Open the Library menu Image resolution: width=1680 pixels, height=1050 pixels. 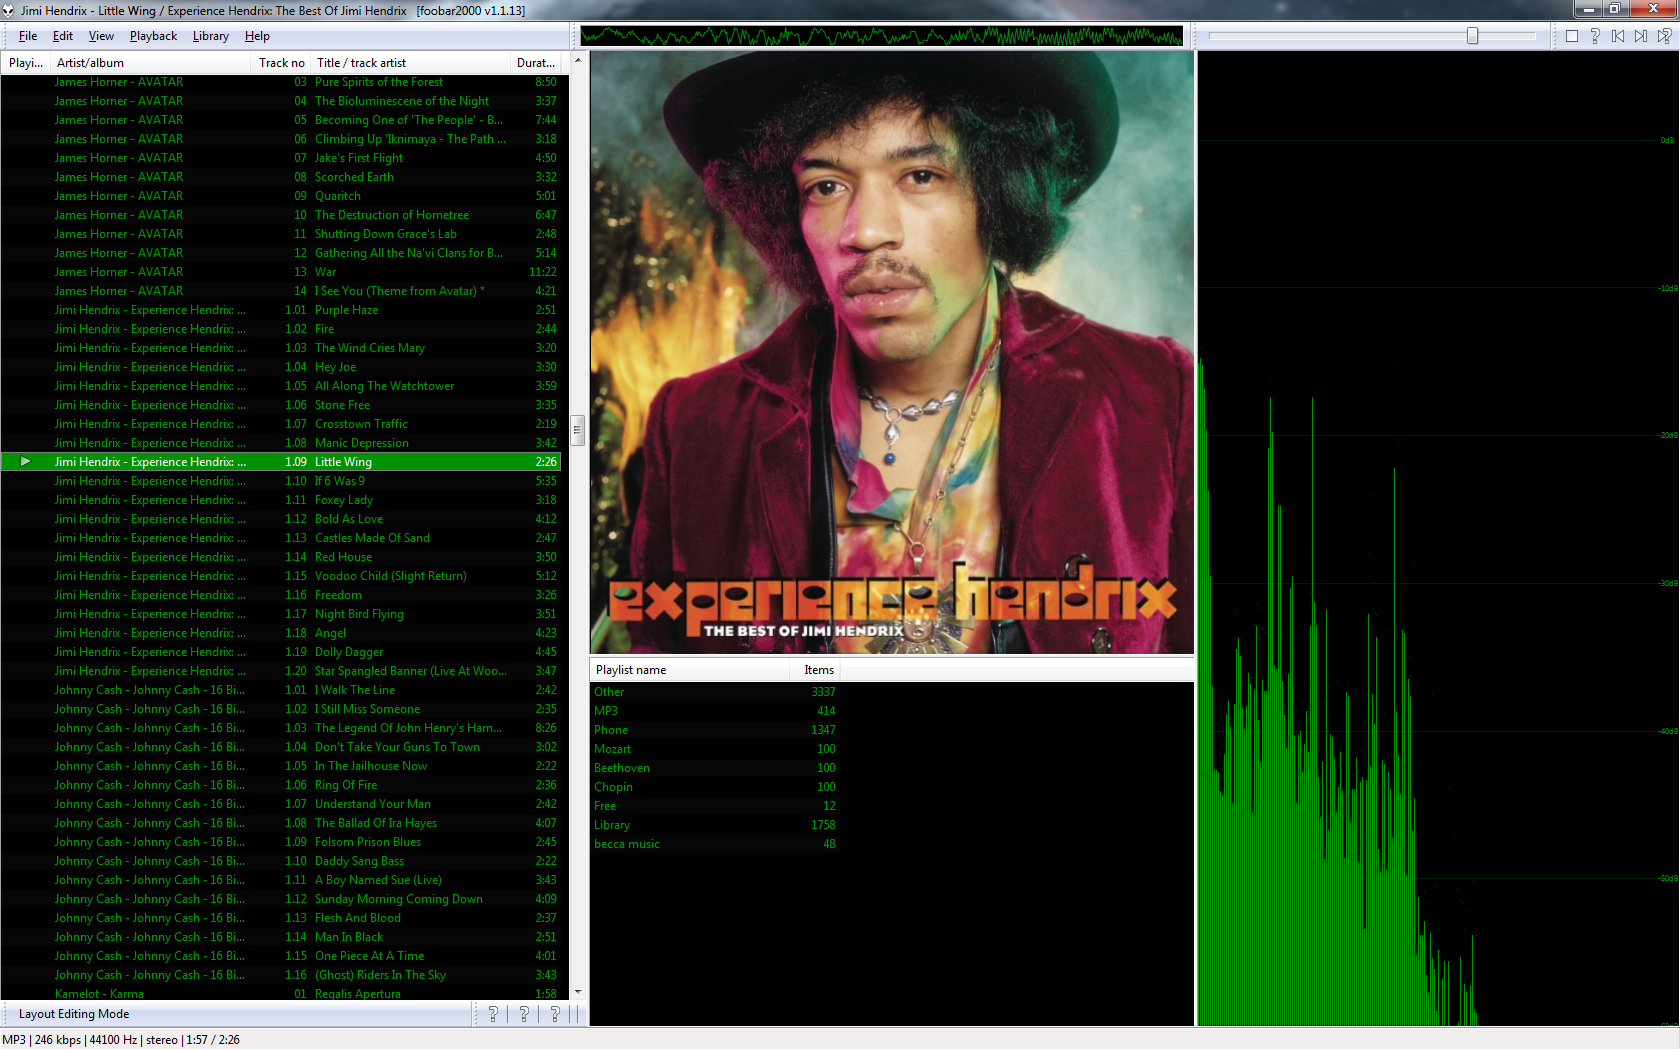click(210, 36)
